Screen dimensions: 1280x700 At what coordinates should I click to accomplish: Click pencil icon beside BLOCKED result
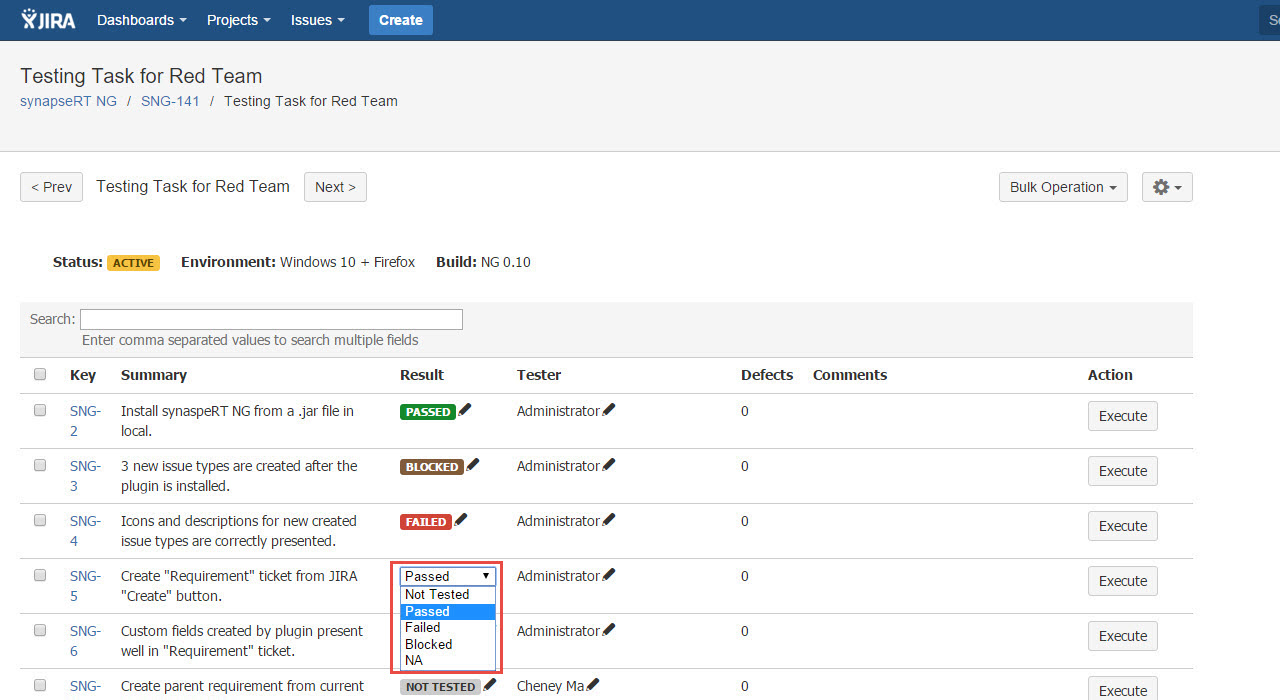tap(473, 465)
